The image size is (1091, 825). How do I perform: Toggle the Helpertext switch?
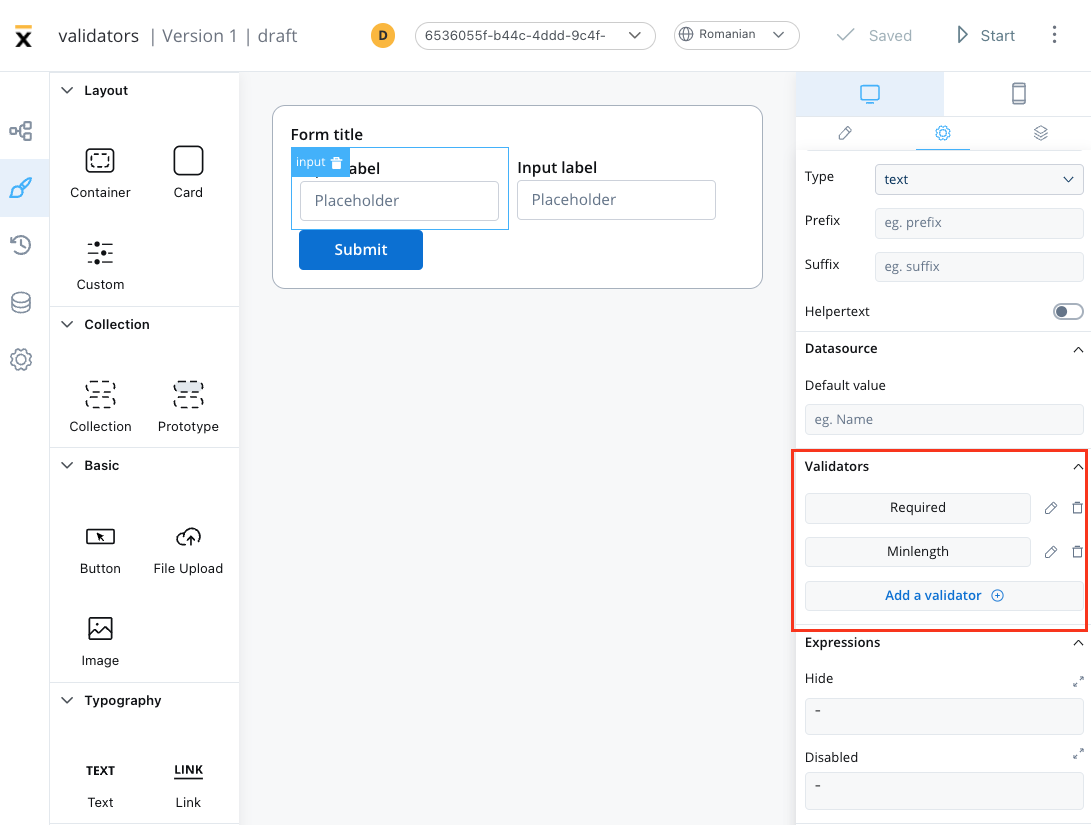1067,312
